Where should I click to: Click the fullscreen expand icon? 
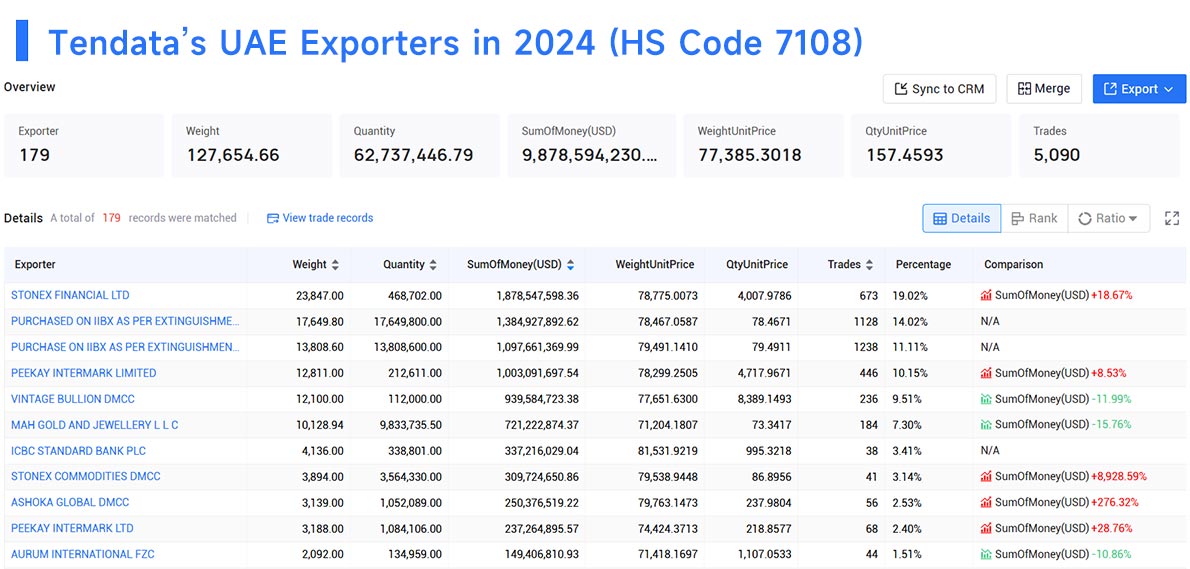click(x=1172, y=218)
